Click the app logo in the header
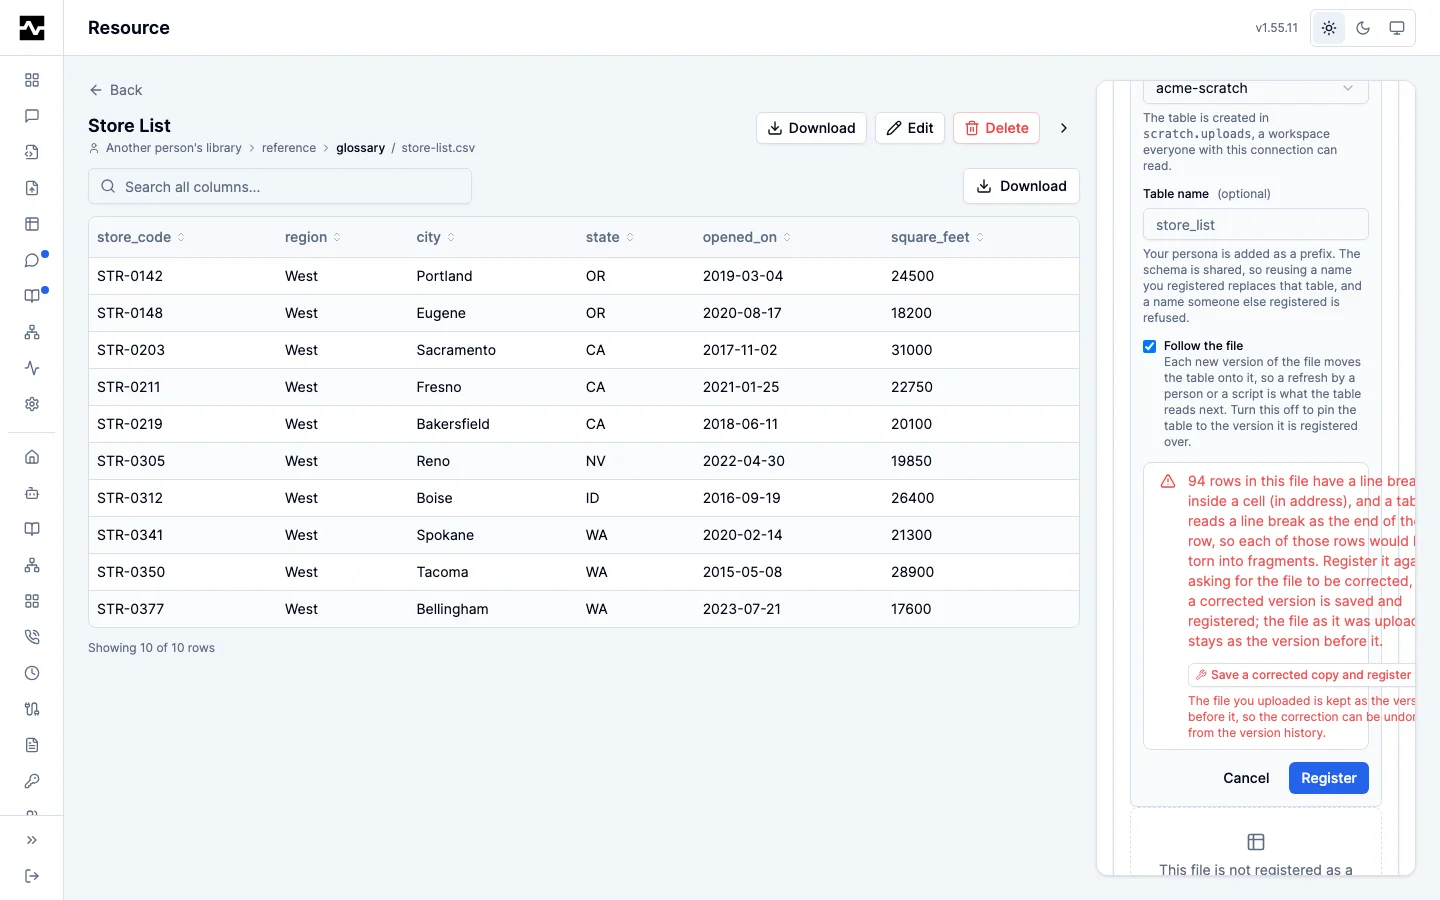The image size is (1440, 900). [32, 28]
